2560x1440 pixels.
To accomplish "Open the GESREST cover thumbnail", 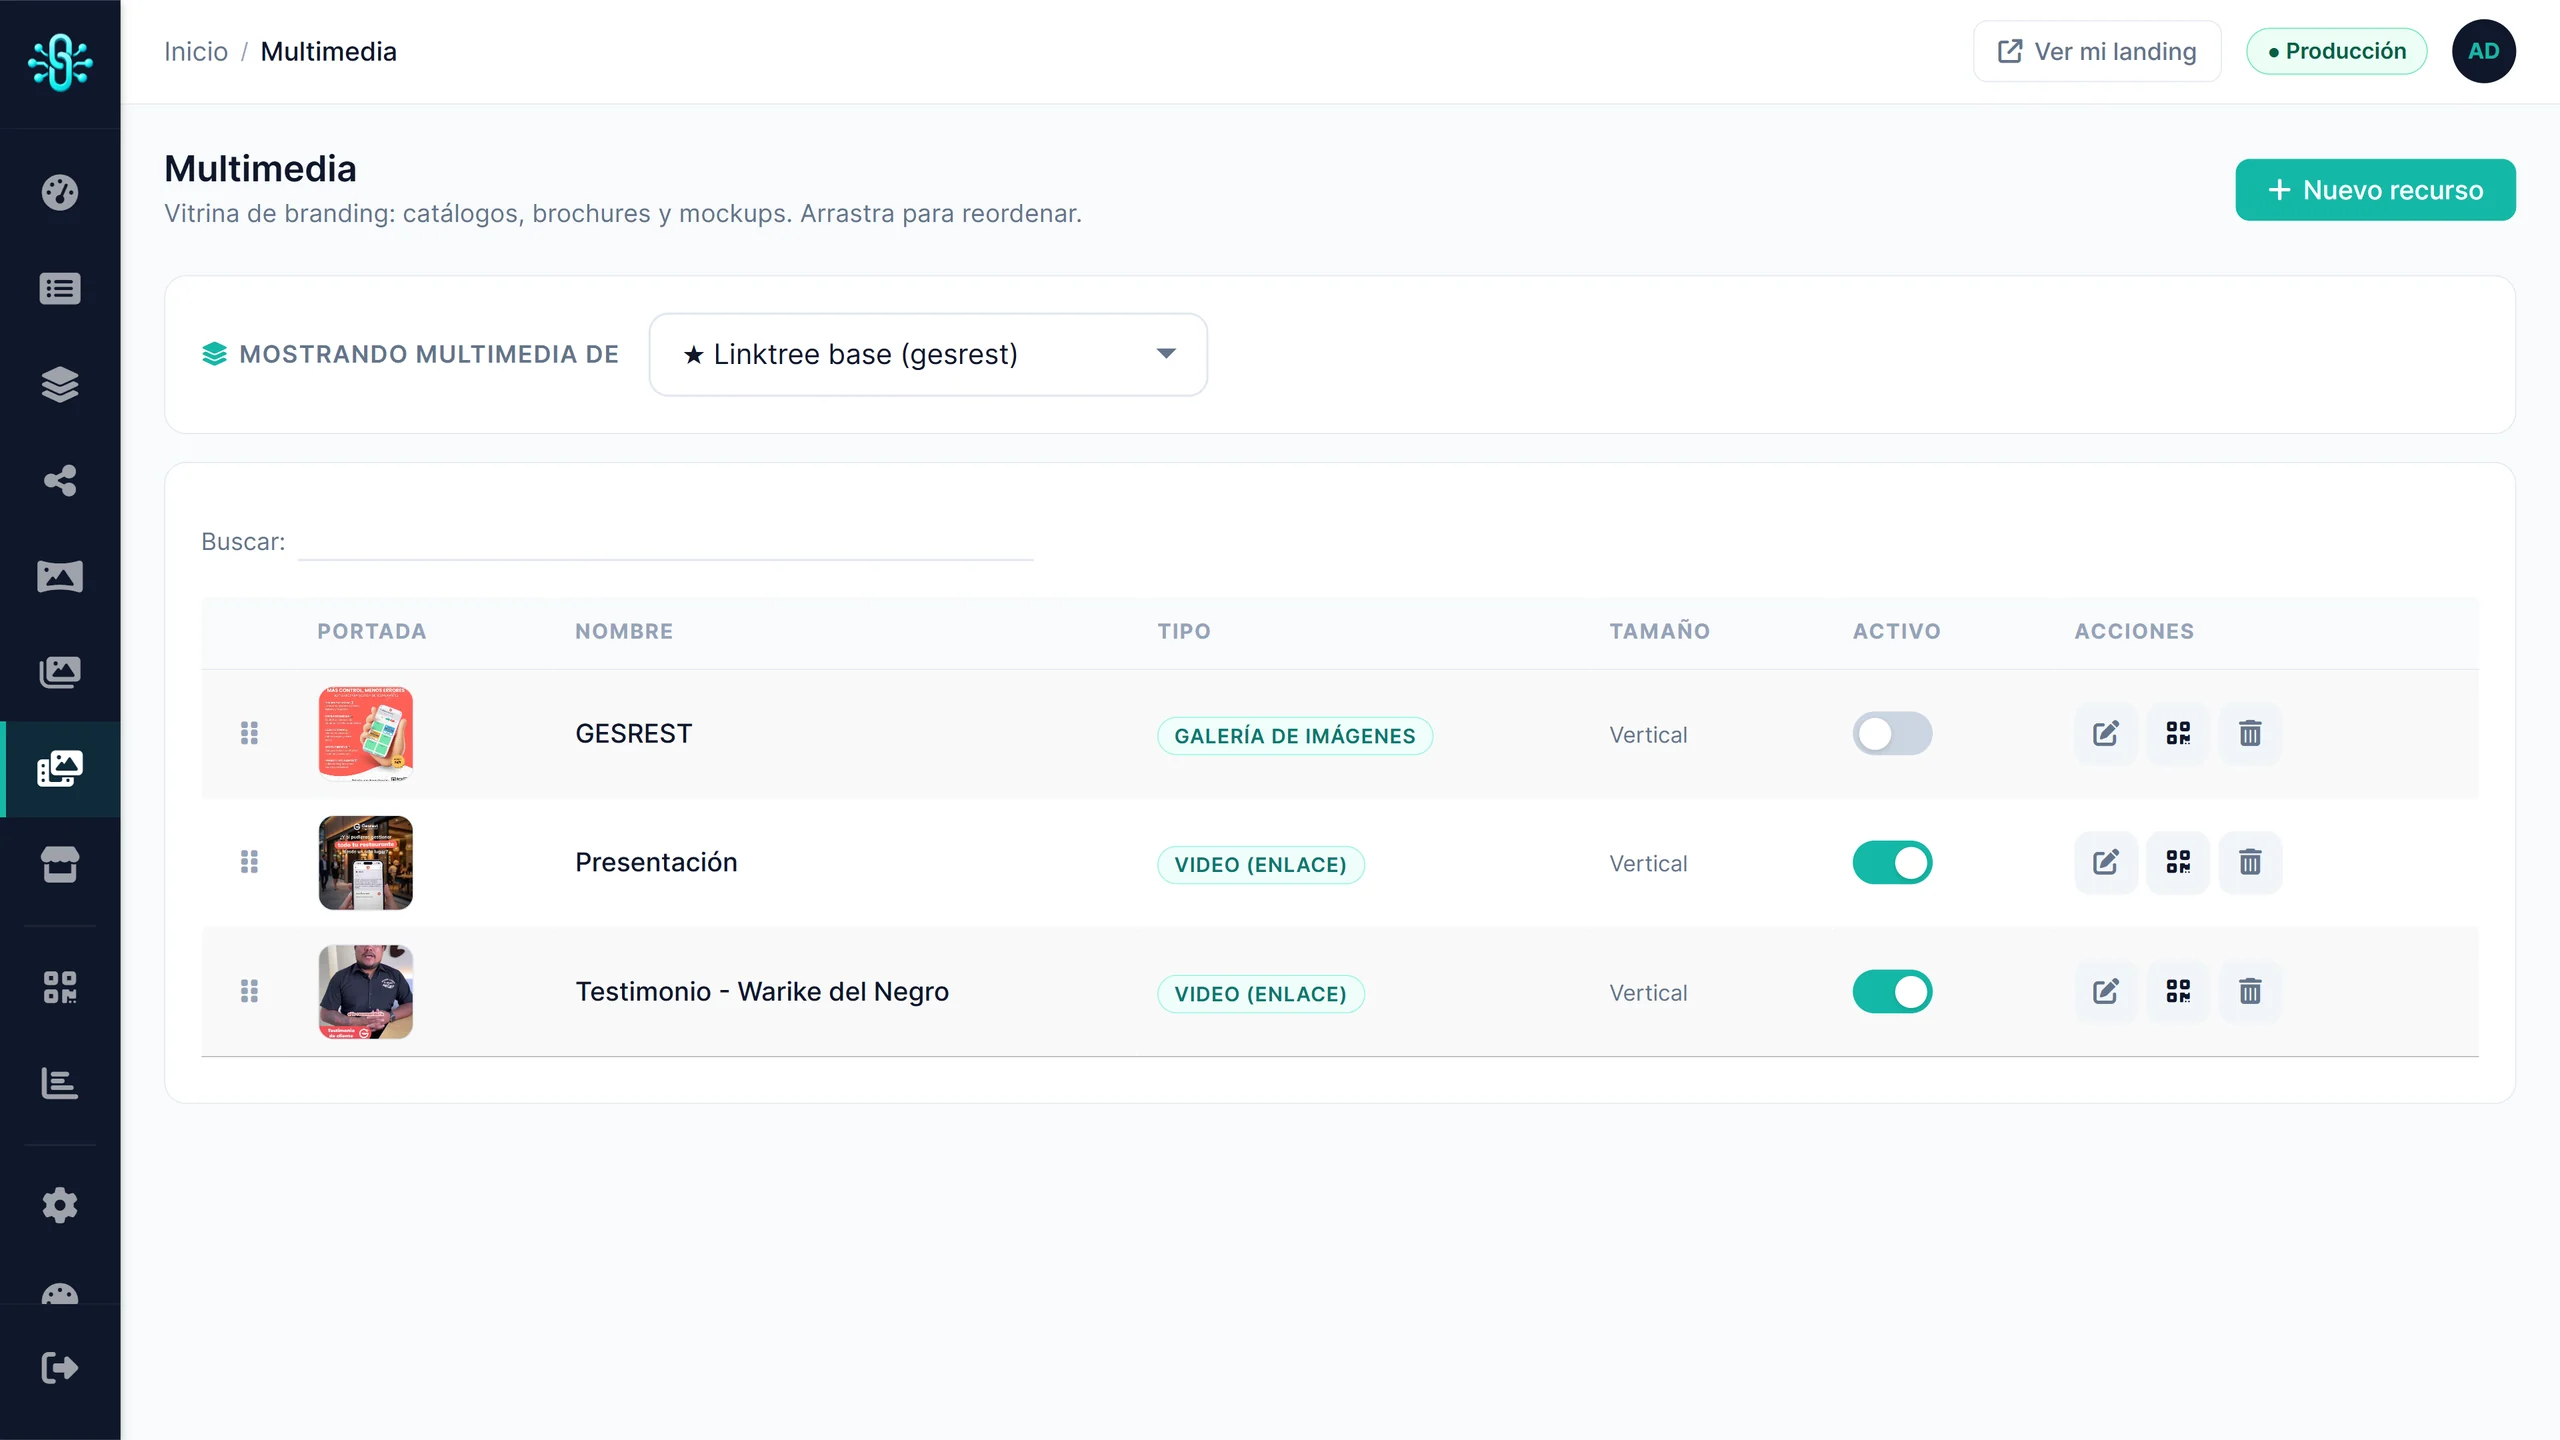I will (366, 734).
